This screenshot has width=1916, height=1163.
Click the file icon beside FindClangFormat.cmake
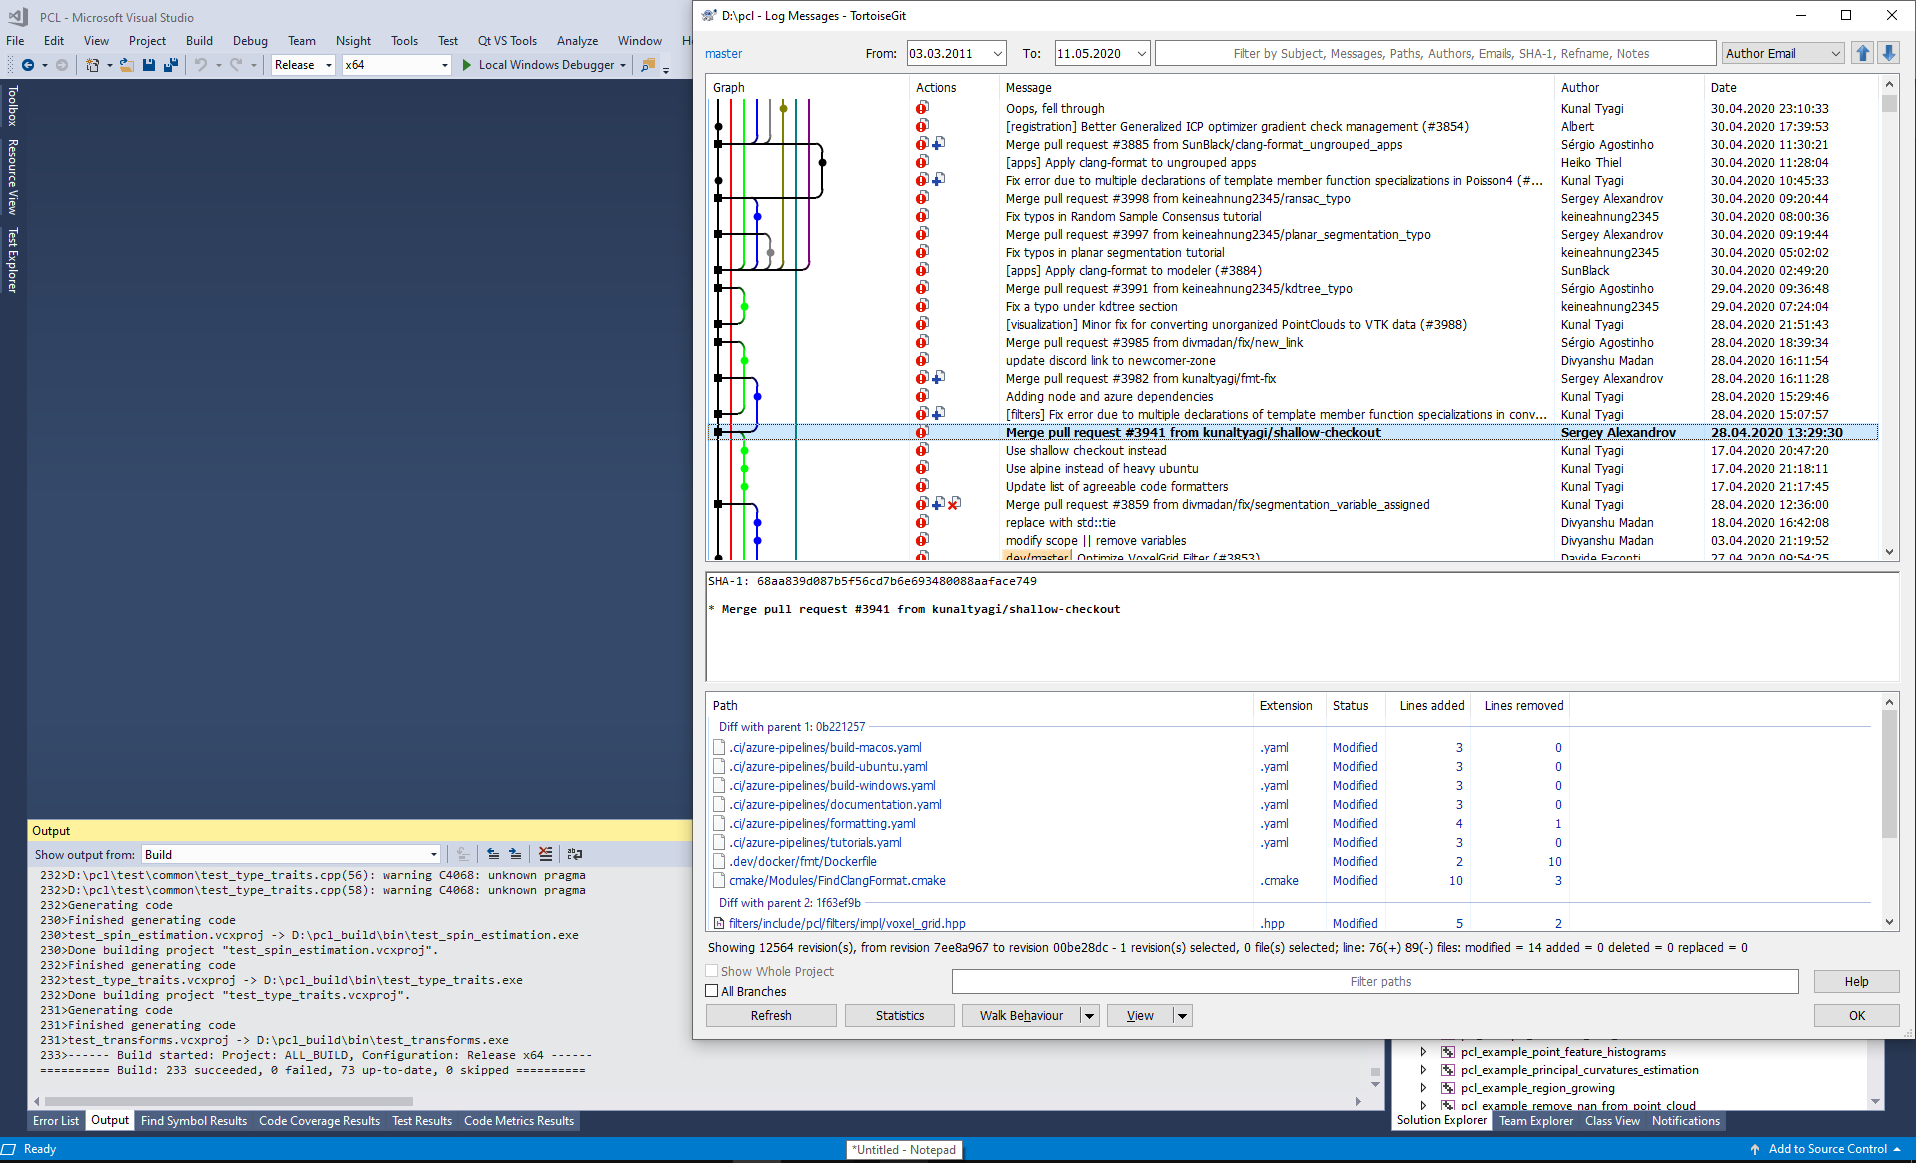(719, 880)
